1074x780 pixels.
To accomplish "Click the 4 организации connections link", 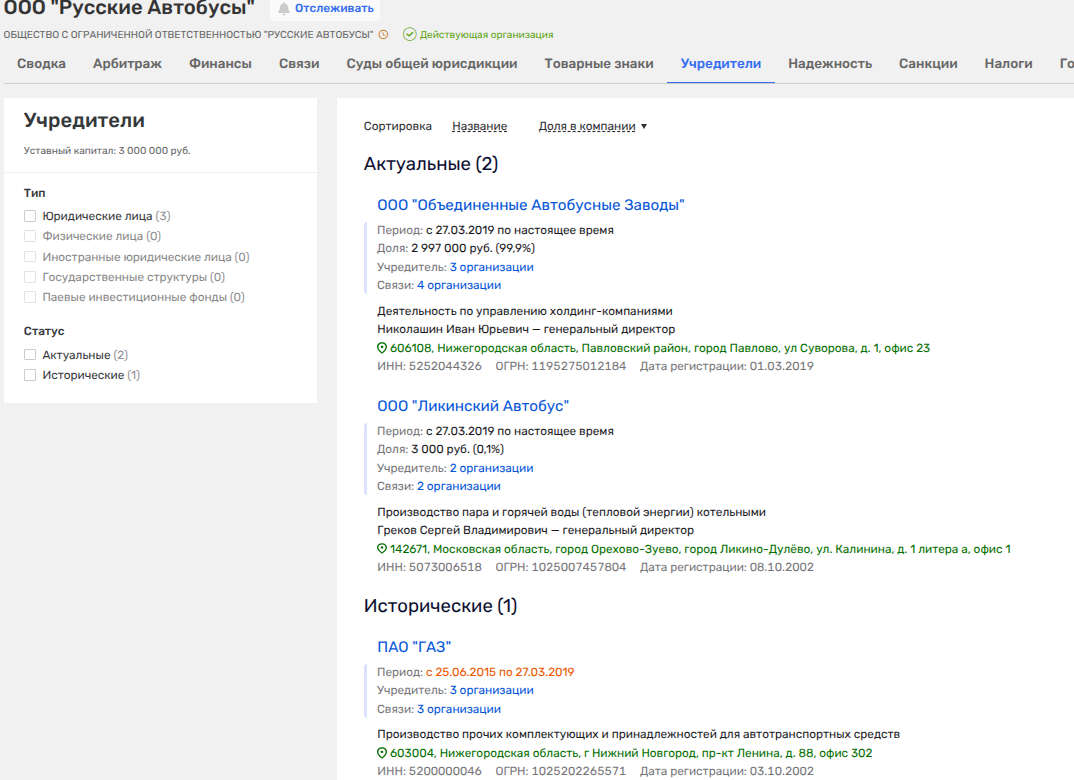I will point(458,285).
